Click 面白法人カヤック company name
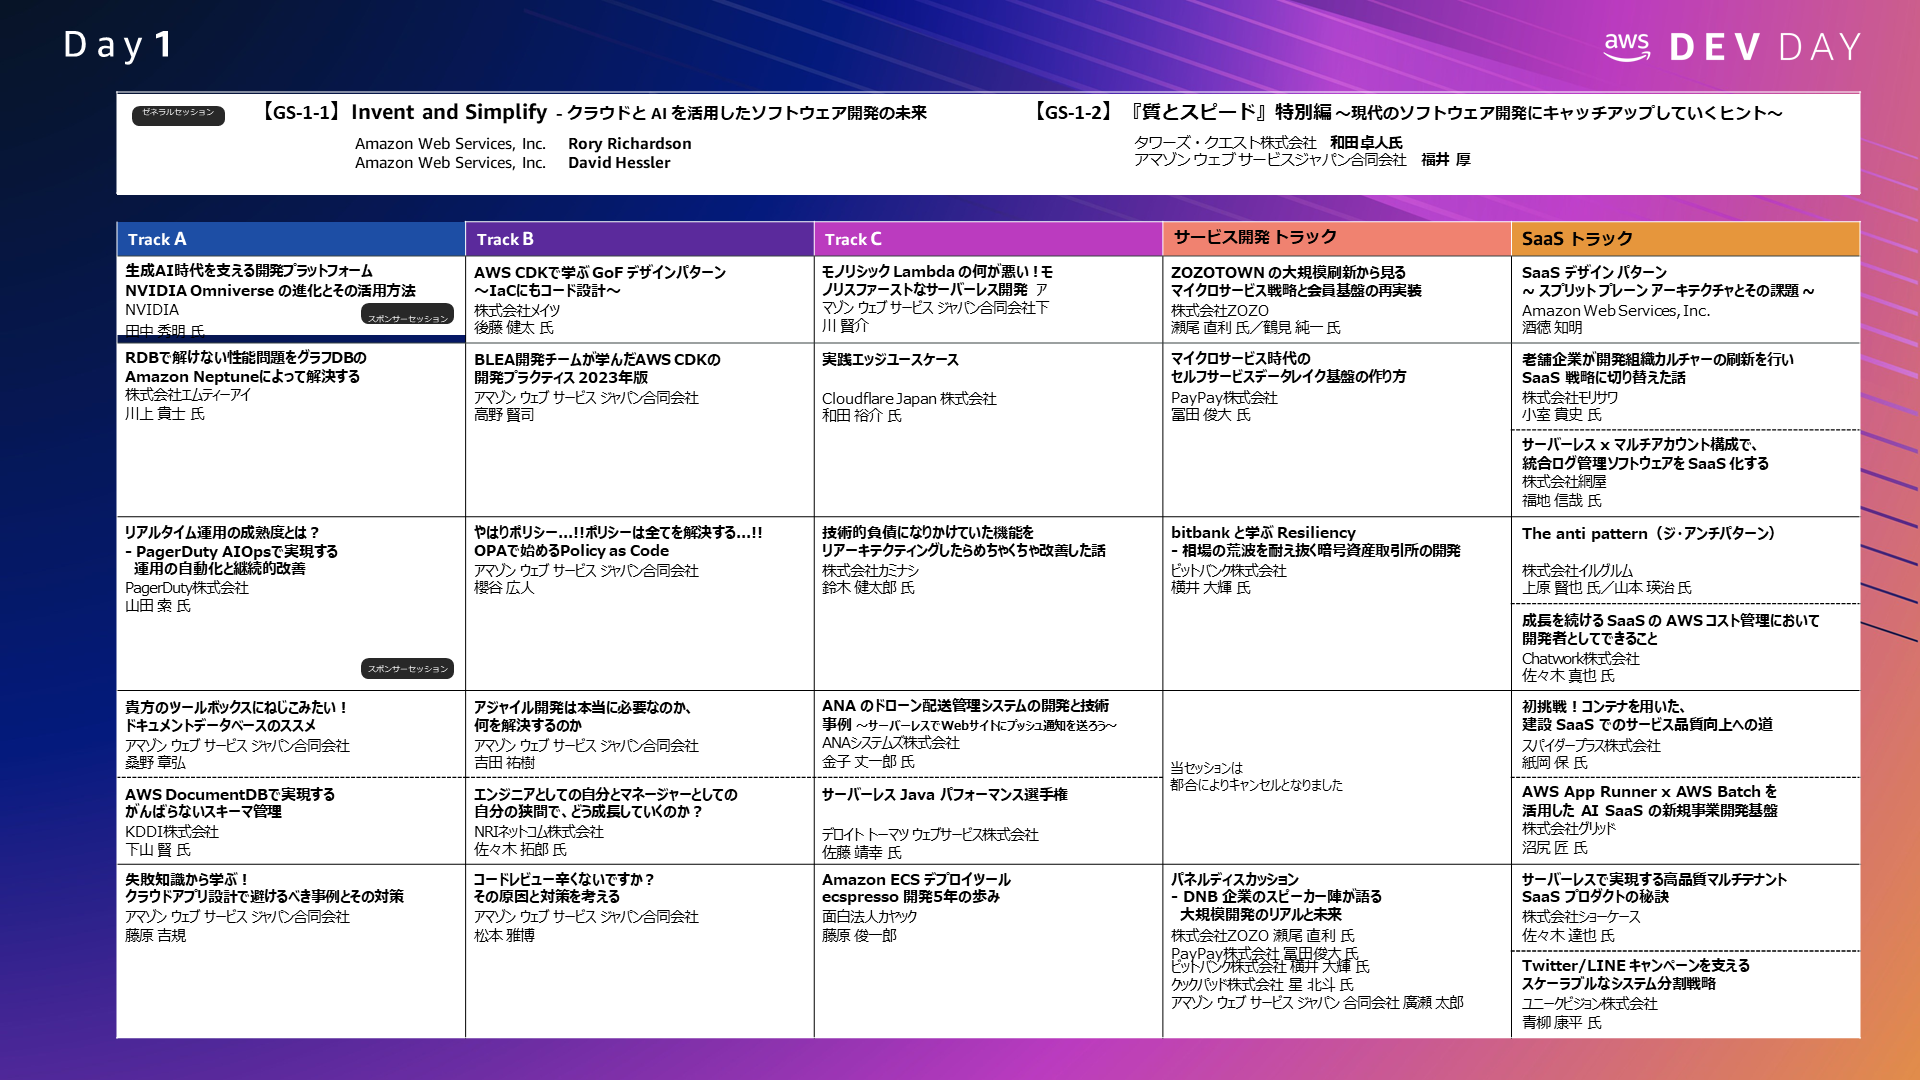The width and height of the screenshot is (1920, 1080). click(870, 917)
